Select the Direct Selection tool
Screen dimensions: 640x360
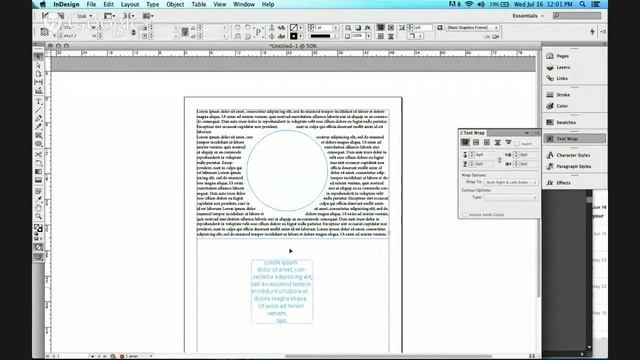point(38,65)
